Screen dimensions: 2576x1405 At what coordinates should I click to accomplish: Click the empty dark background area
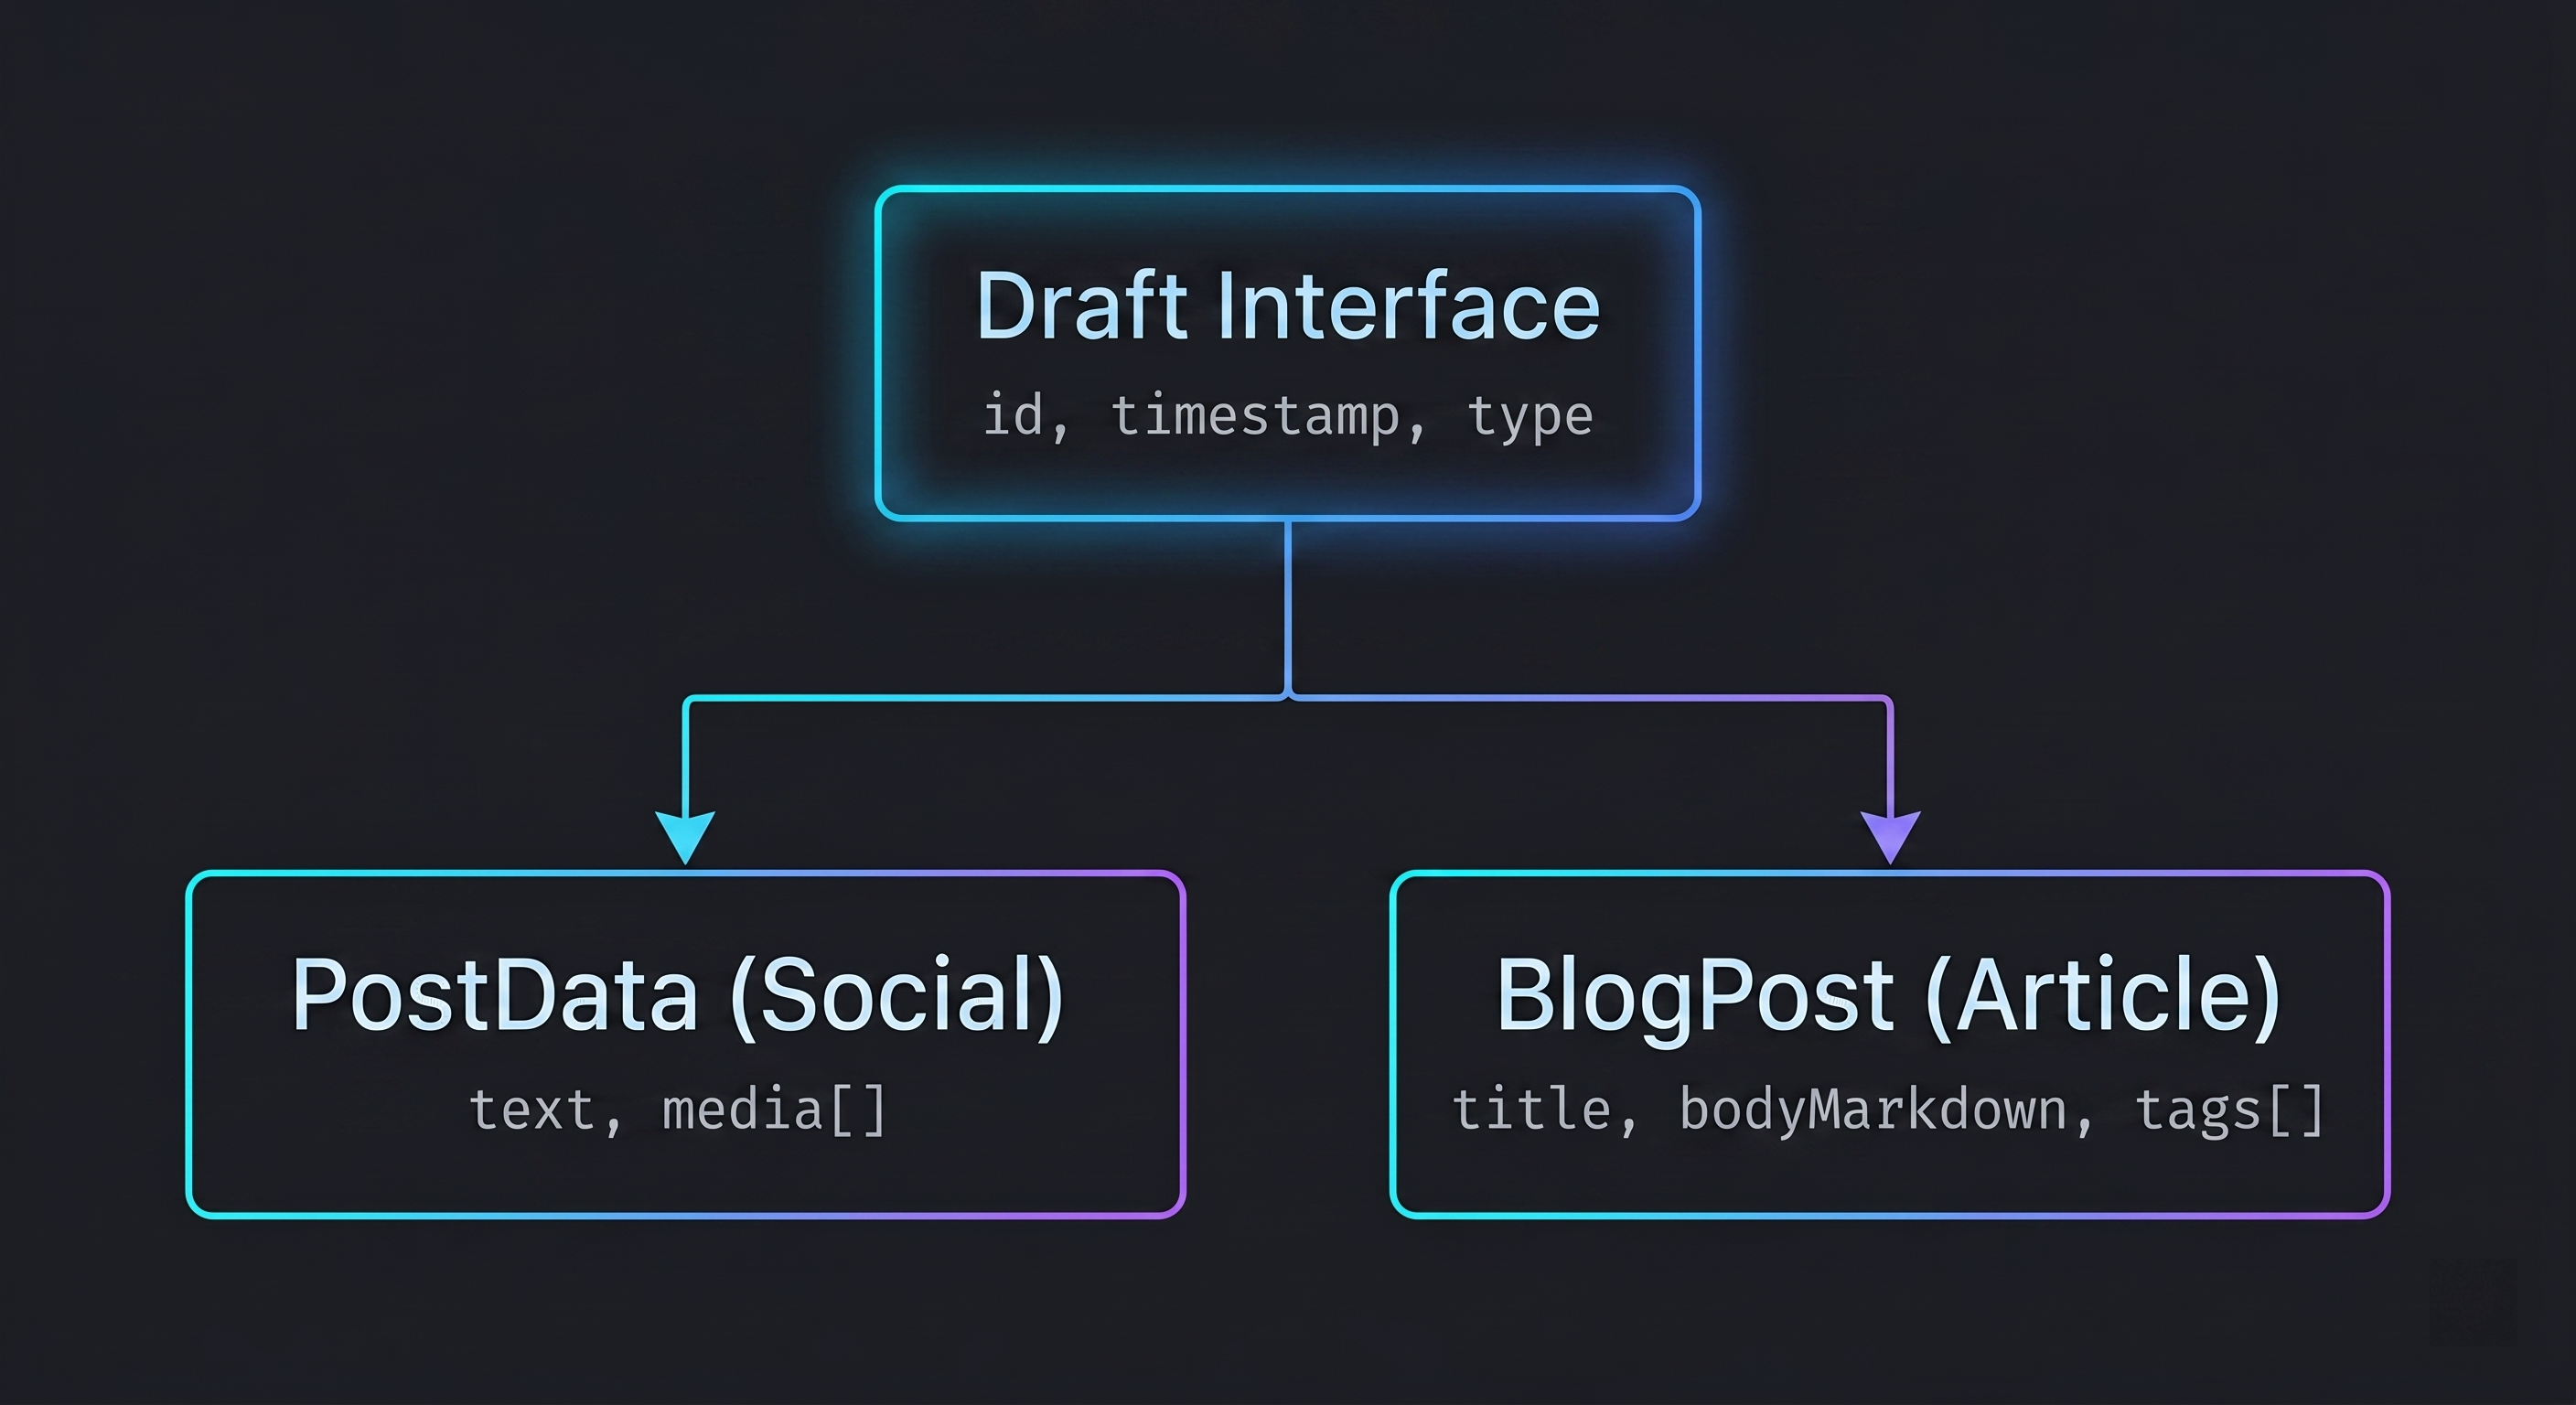coord(300,300)
